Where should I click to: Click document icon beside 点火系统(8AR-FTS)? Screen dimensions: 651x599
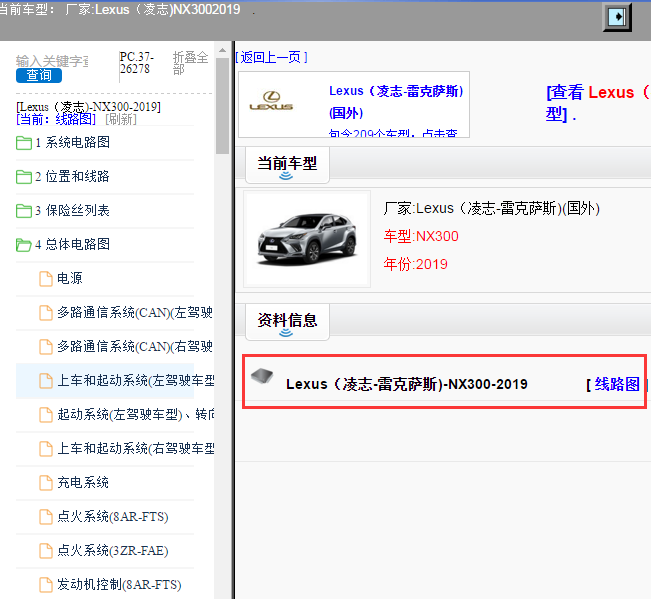(x=46, y=517)
